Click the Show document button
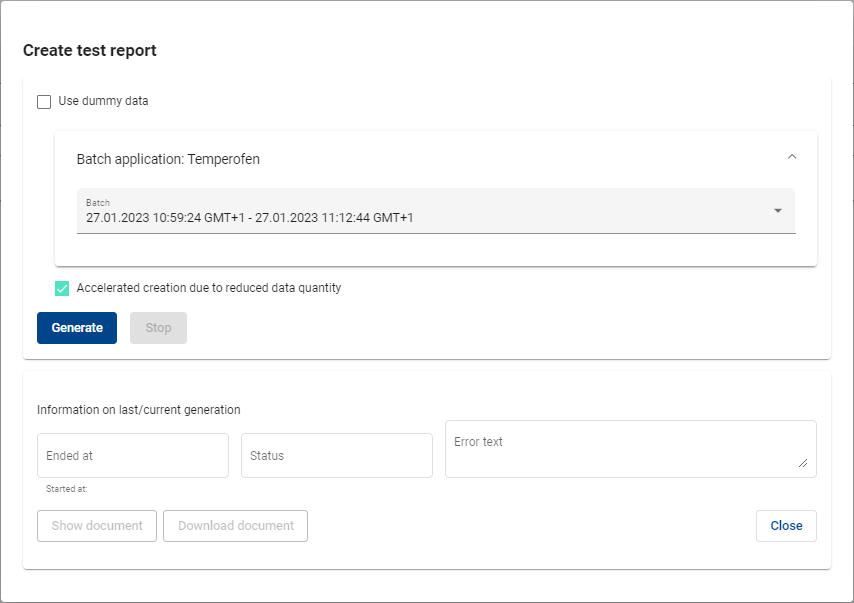Viewport: 854px width, 603px height. point(97,526)
